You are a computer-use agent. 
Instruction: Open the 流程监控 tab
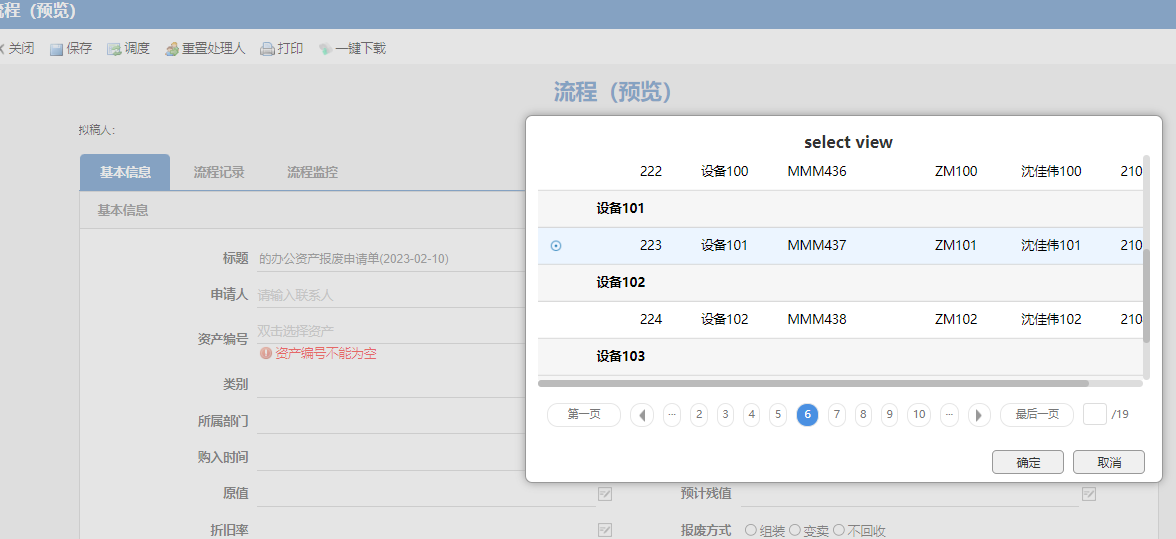(312, 172)
